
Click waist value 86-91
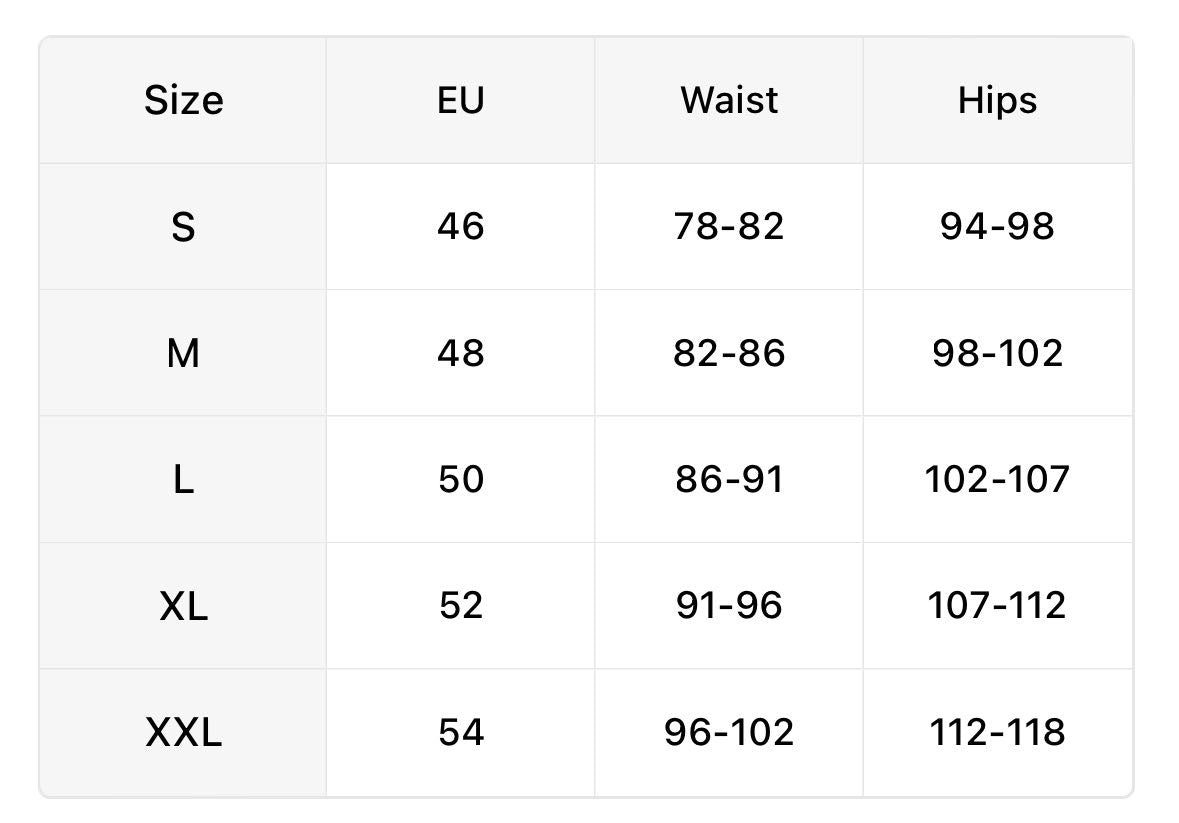coord(729,480)
